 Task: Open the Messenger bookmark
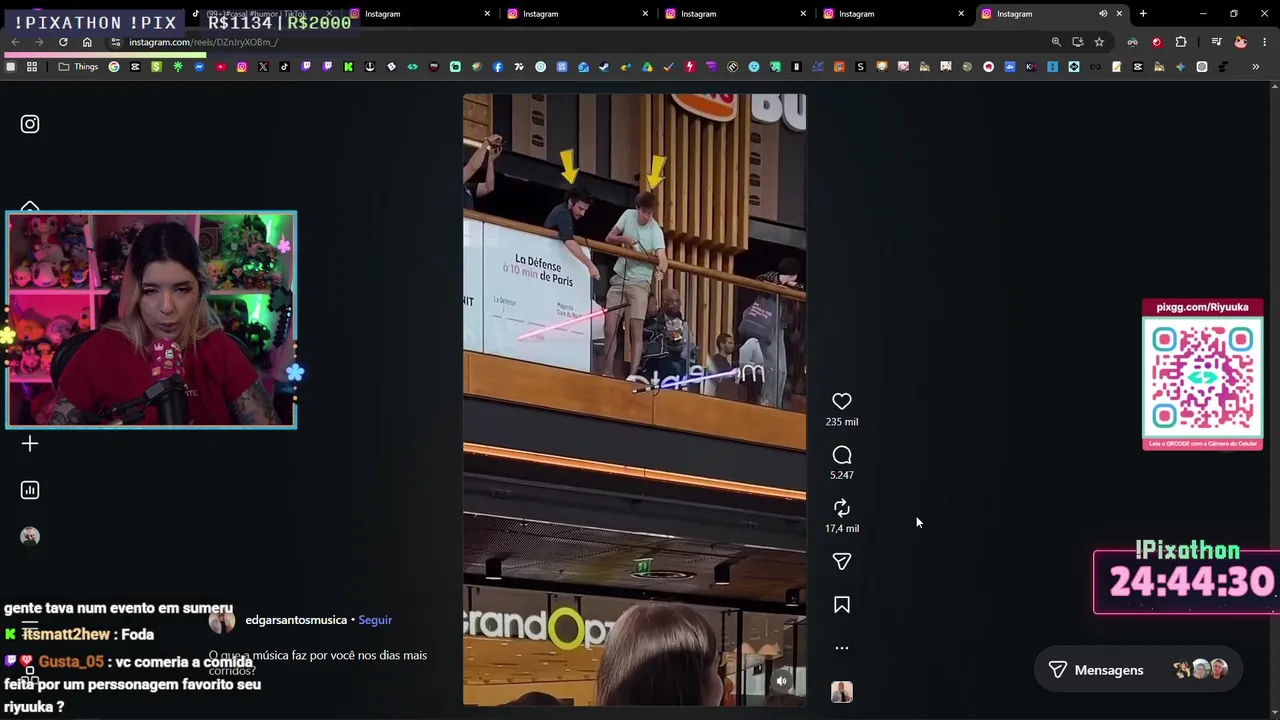[x=199, y=67]
